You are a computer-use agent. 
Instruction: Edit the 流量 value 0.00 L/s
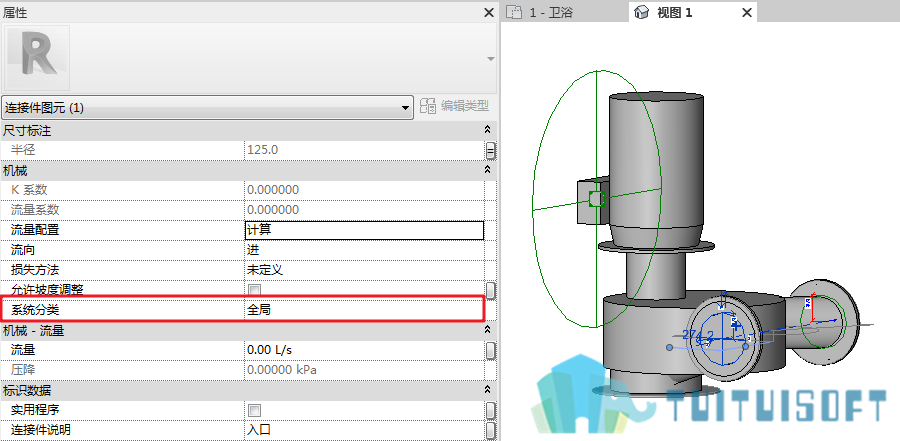[x=364, y=350]
